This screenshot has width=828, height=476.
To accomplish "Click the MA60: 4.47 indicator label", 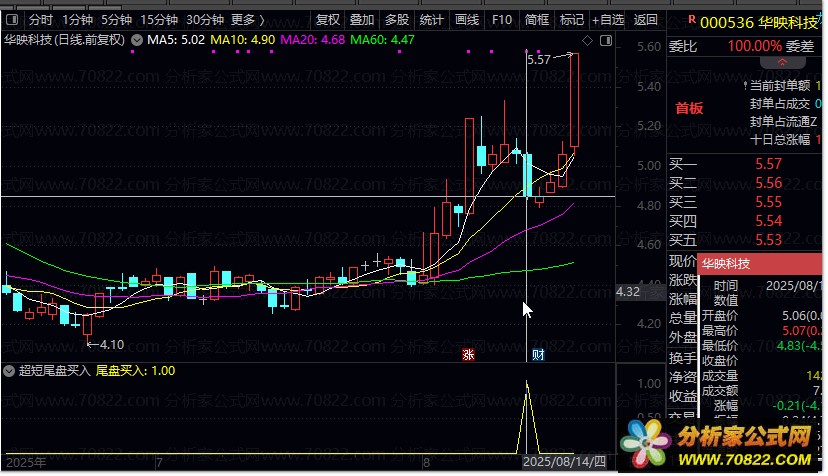I will click(382, 40).
